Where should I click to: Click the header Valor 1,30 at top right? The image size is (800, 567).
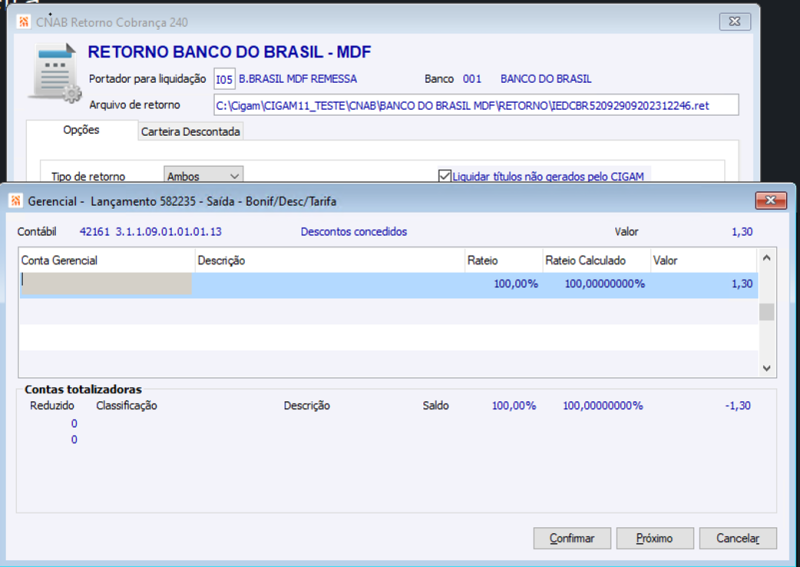(x=742, y=232)
